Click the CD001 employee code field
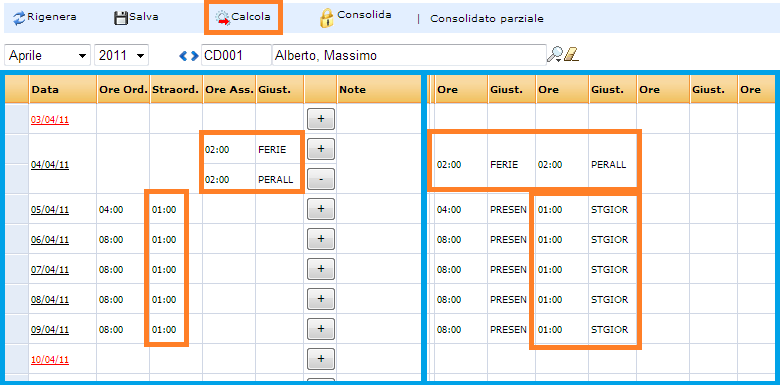The height and width of the screenshot is (385, 780). click(x=236, y=55)
